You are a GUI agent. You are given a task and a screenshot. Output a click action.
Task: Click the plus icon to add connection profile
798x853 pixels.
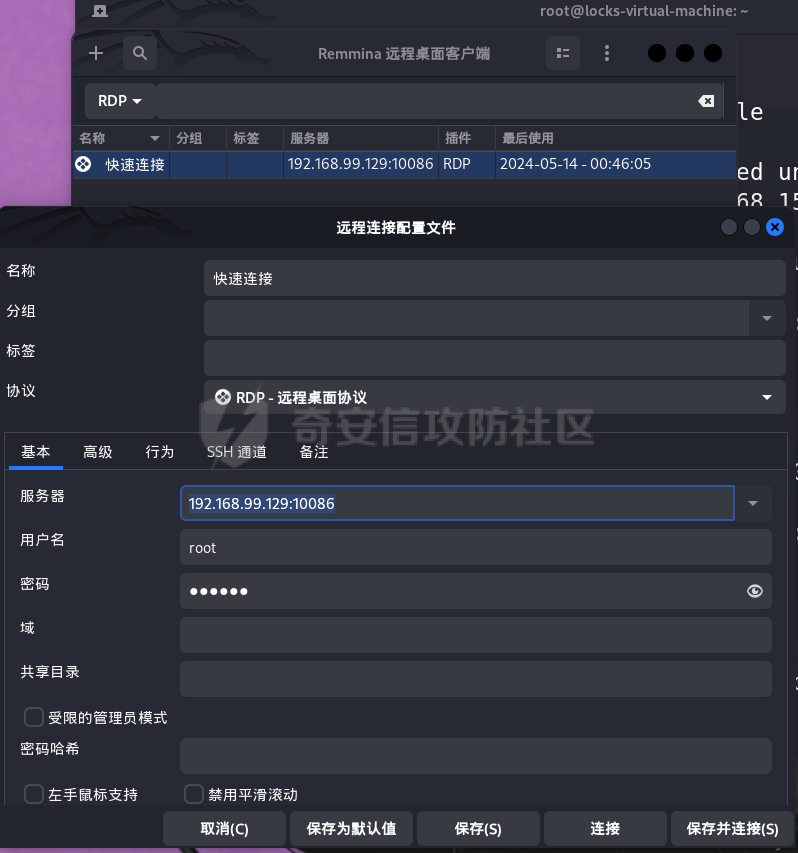[96, 53]
